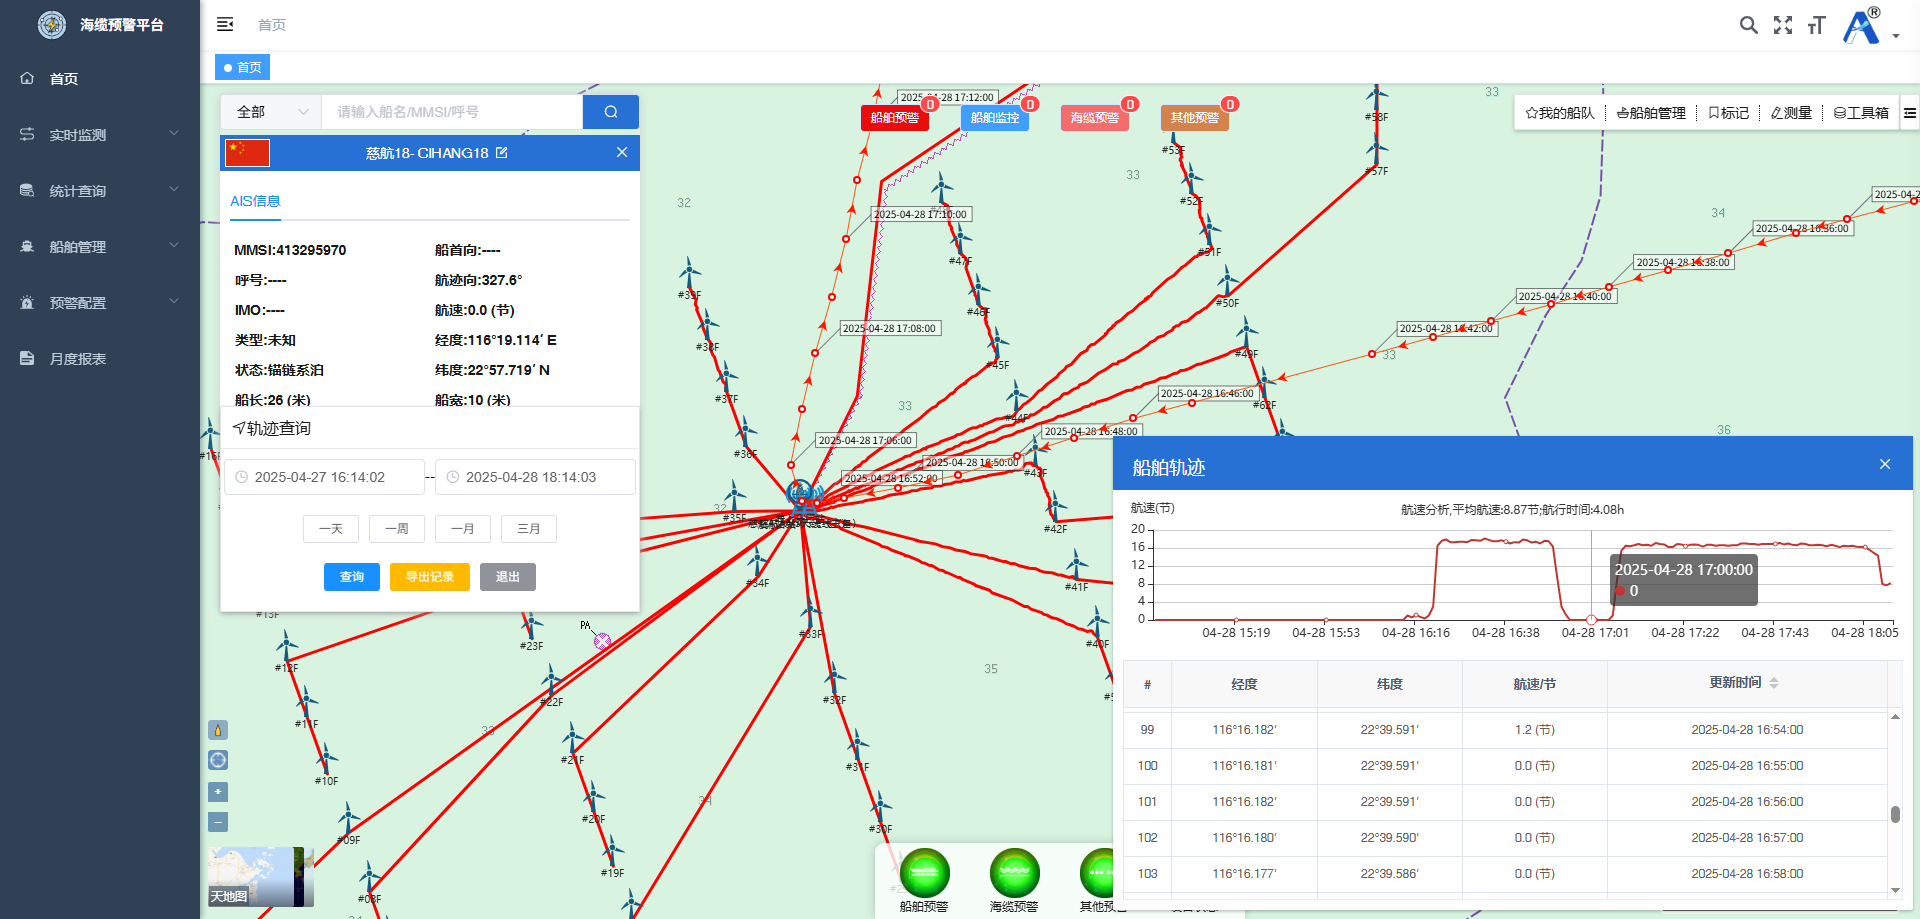The width and height of the screenshot is (1920, 919).
Task: Click the 导出记录 export button
Action: [x=430, y=577]
